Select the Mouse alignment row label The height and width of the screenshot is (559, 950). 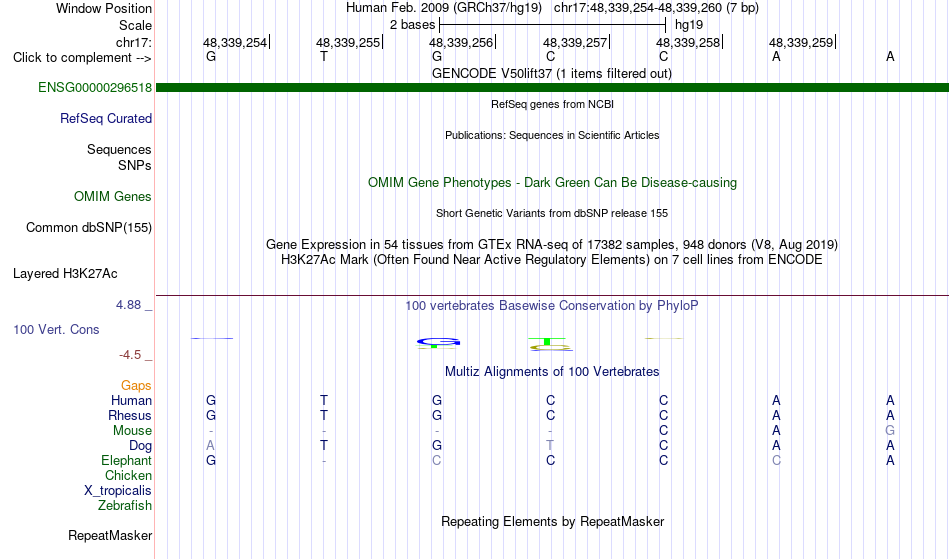[132, 431]
